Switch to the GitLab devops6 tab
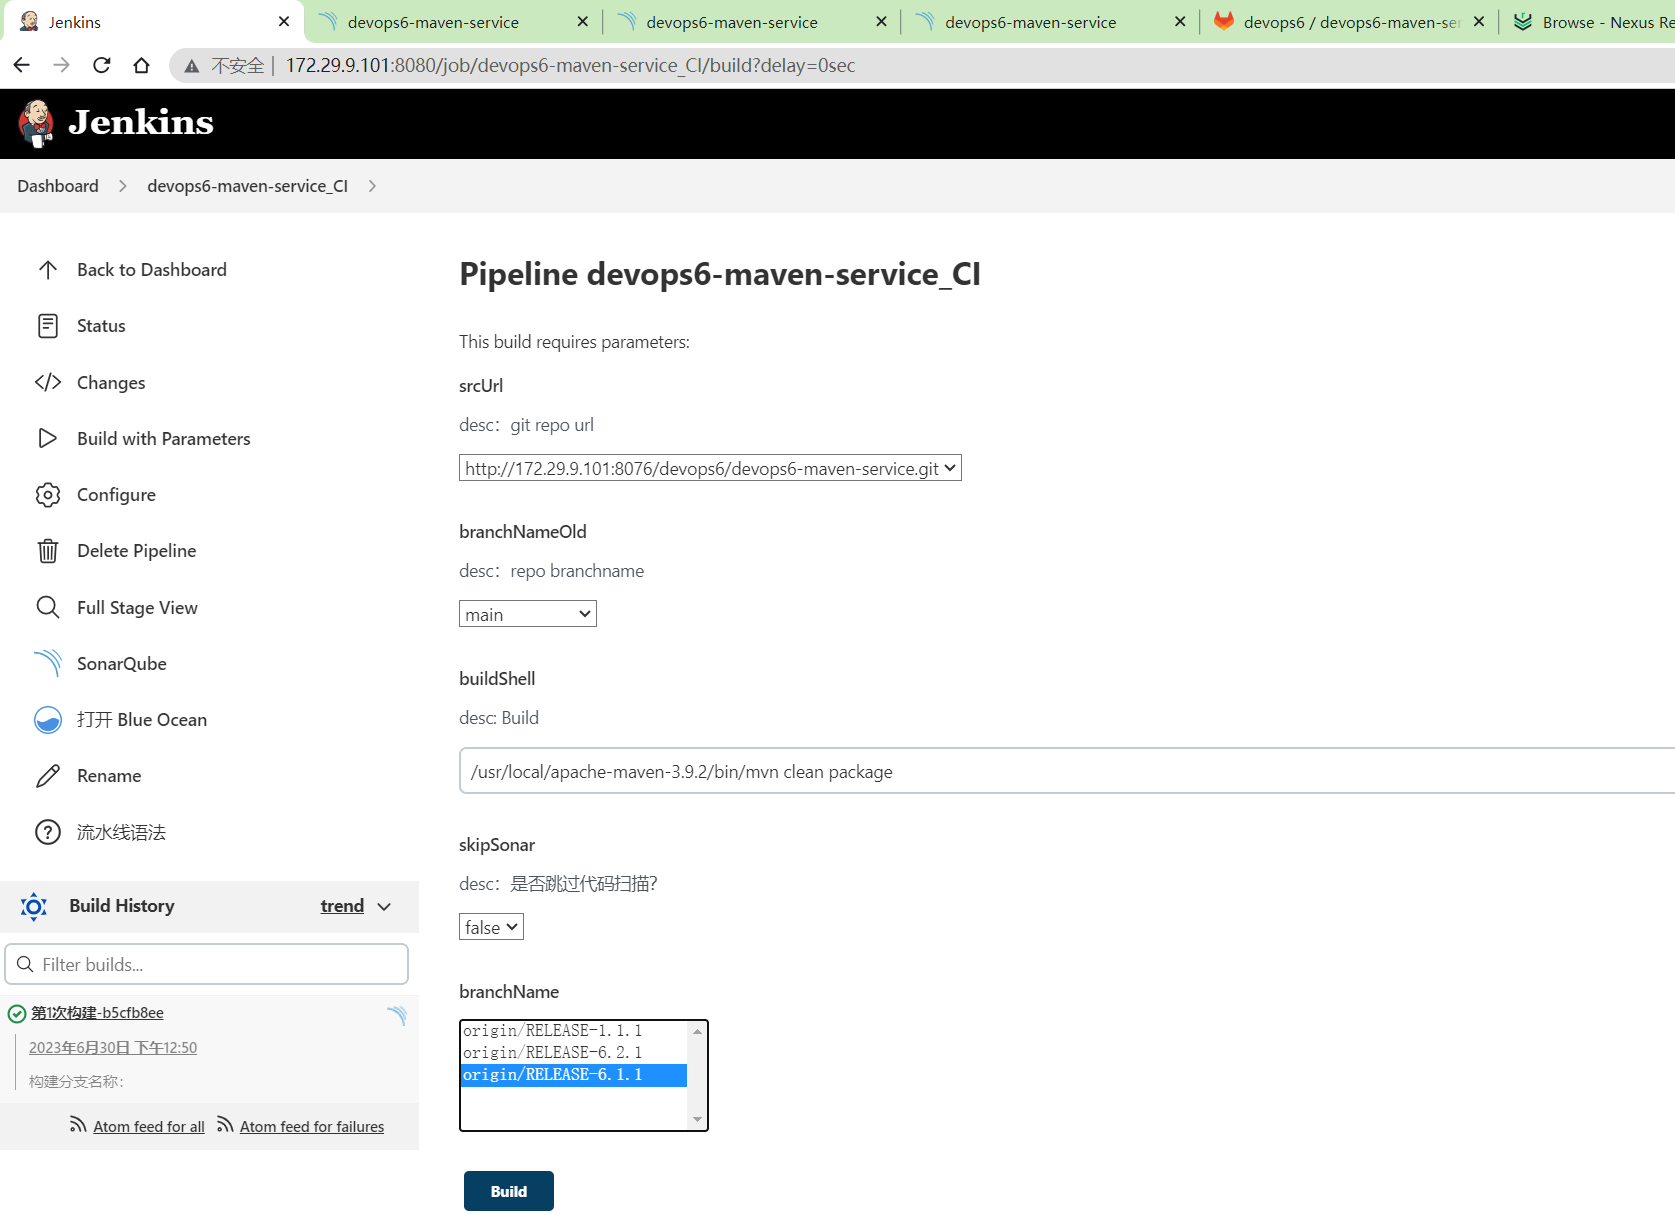Screen dimensions: 1675x1215 [1349, 22]
